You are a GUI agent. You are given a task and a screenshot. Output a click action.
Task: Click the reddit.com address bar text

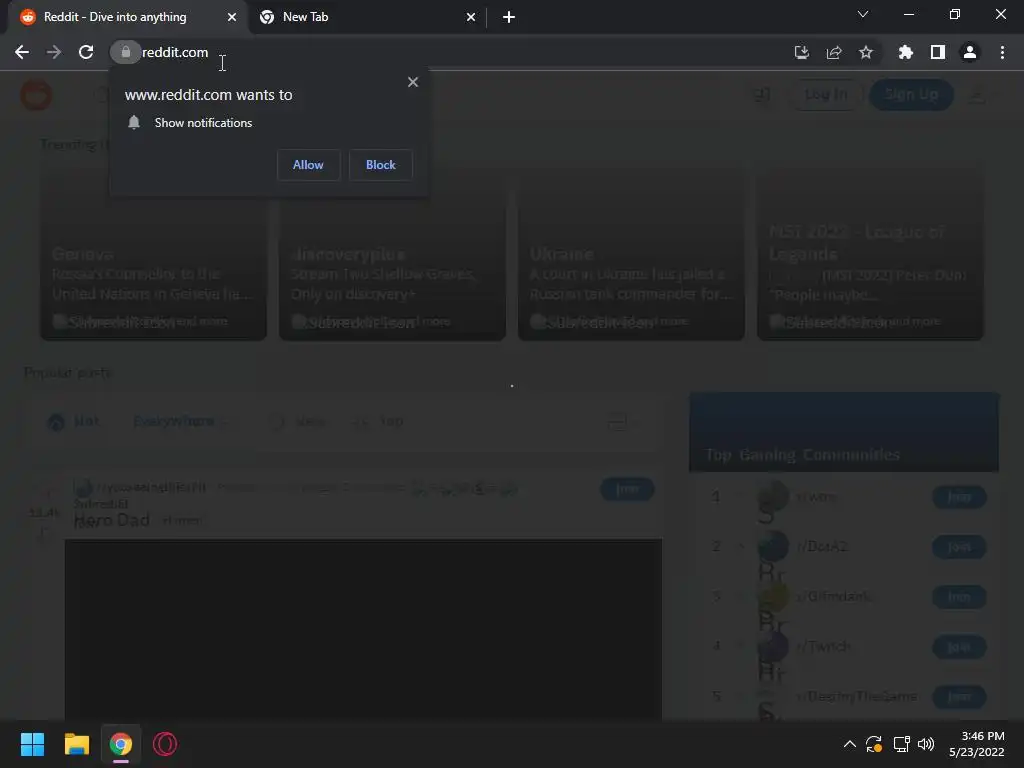pos(175,52)
